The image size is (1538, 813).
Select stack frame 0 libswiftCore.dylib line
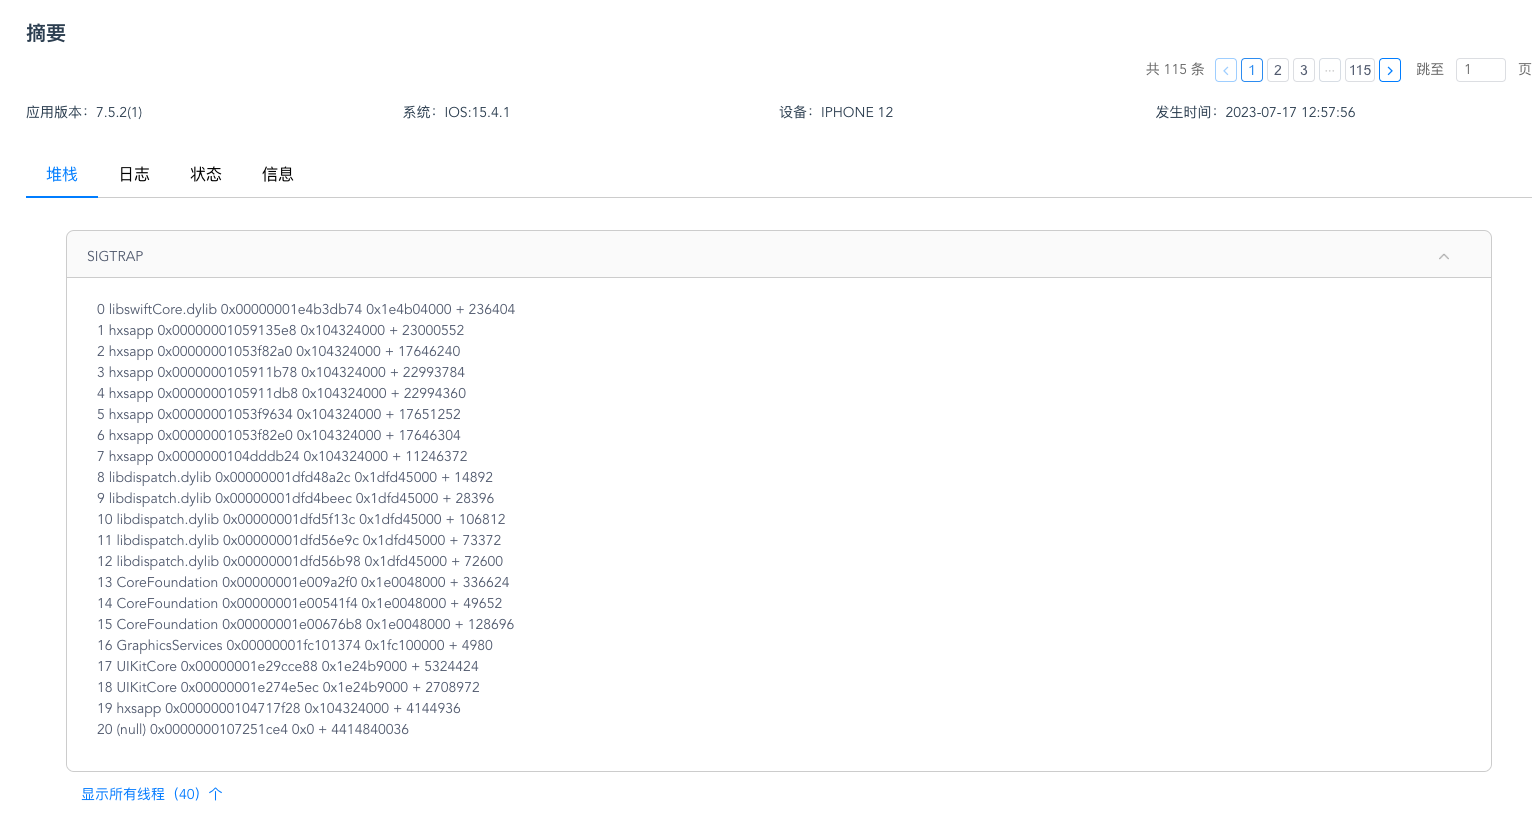click(x=306, y=309)
